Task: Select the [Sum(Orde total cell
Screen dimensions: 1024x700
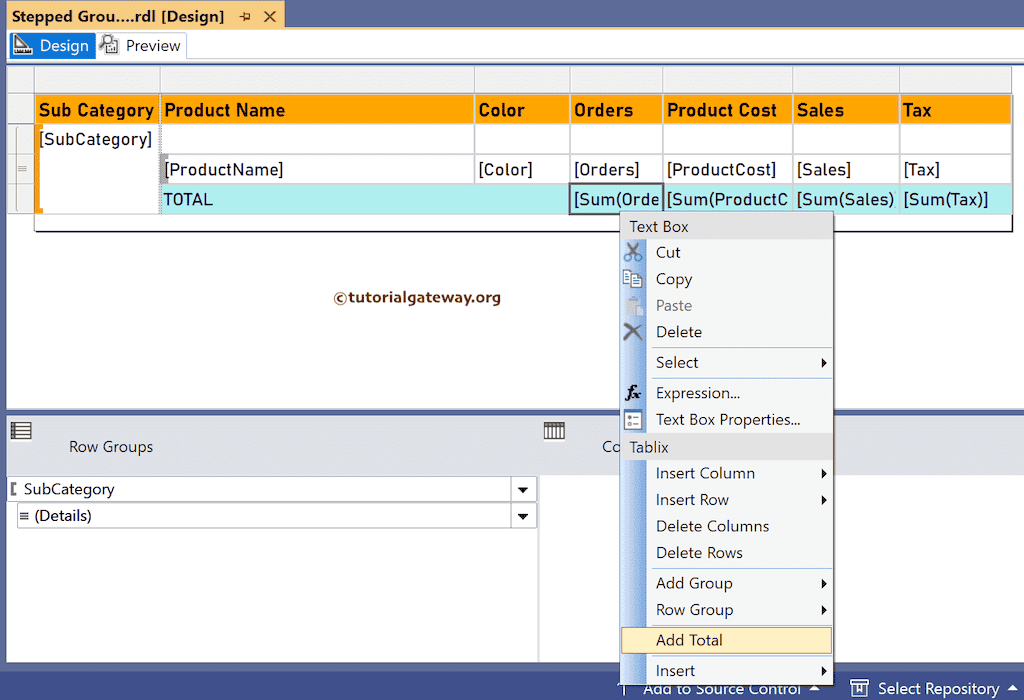Action: pyautogui.click(x=616, y=199)
